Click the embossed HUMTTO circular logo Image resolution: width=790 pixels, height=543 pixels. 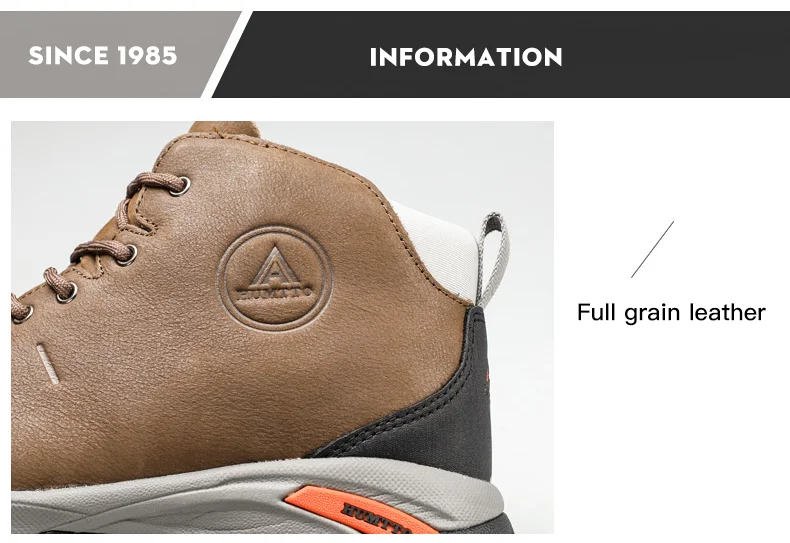pos(275,279)
